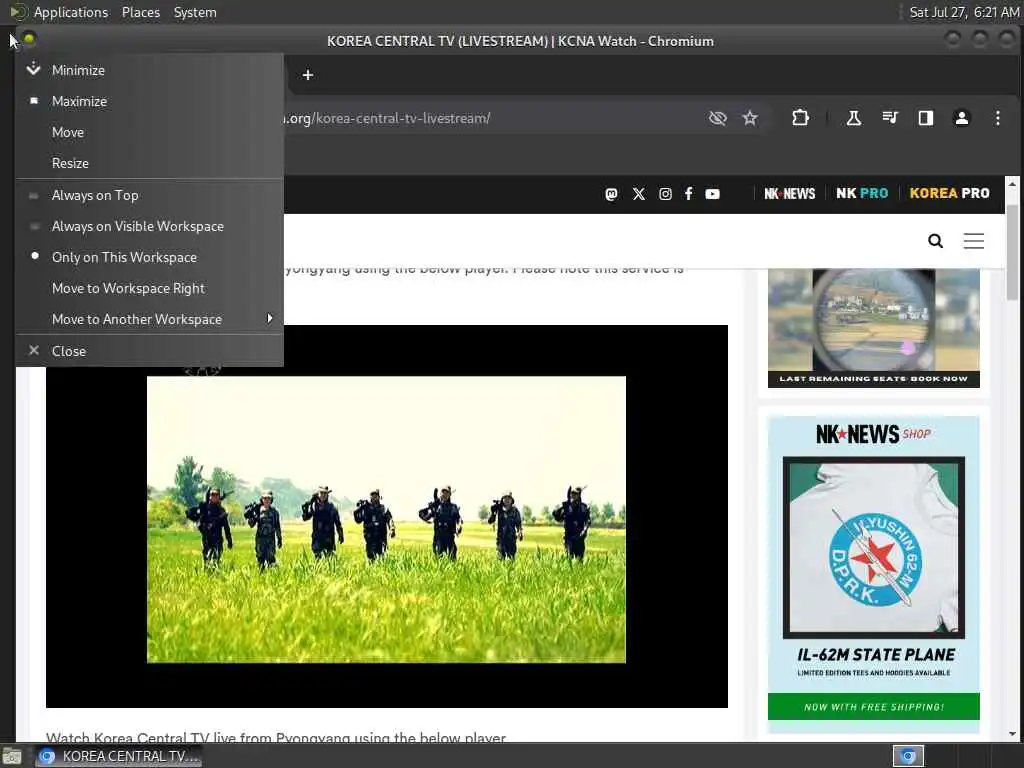Open the hamburger navigation menu

click(974, 241)
